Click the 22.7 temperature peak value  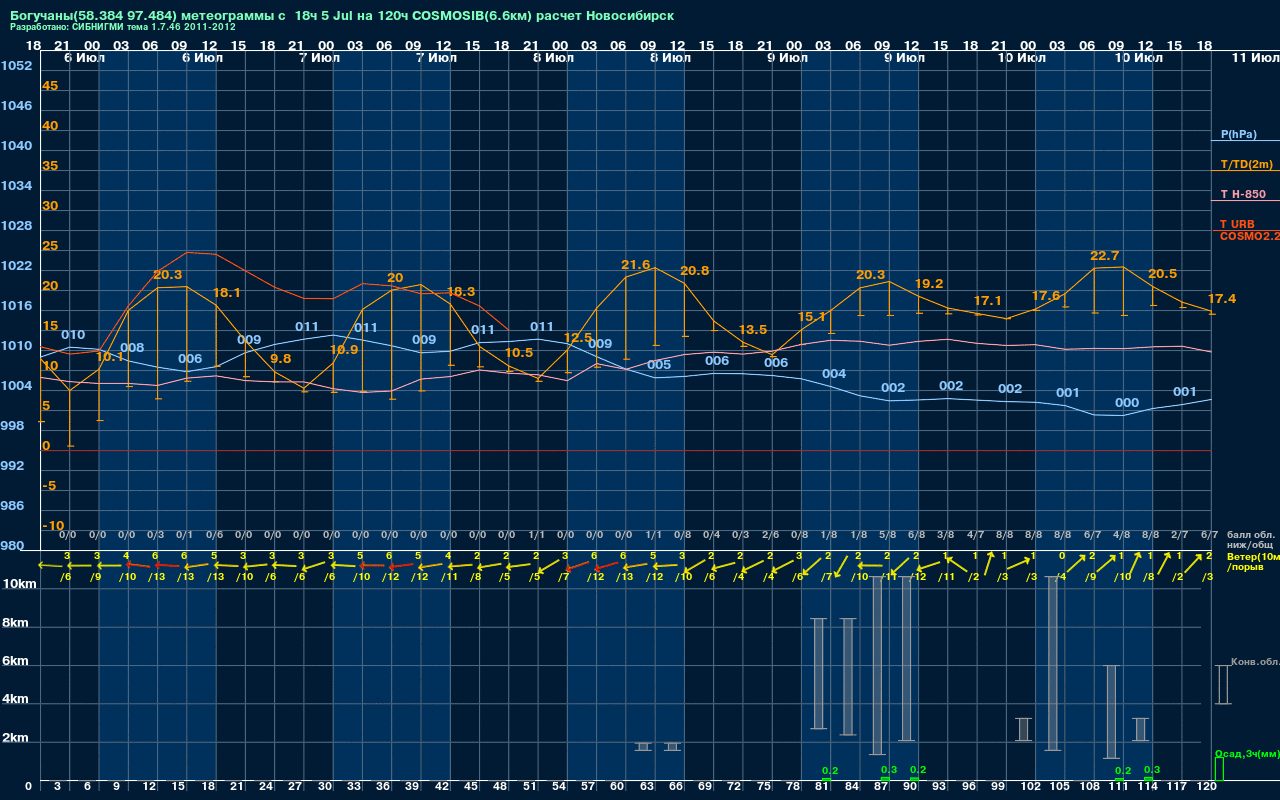coord(1105,256)
